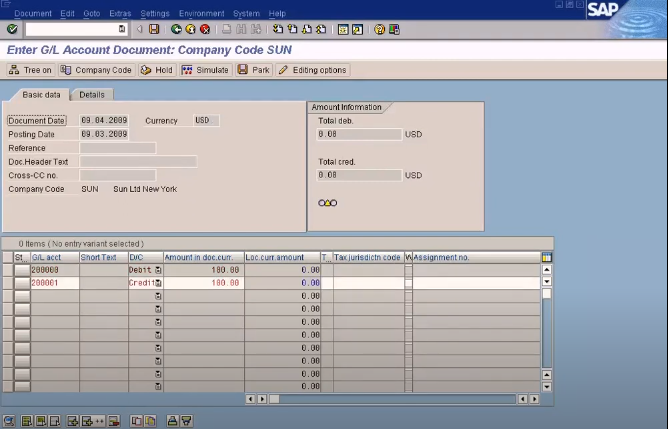Go to First Page icon

tap(278, 29)
